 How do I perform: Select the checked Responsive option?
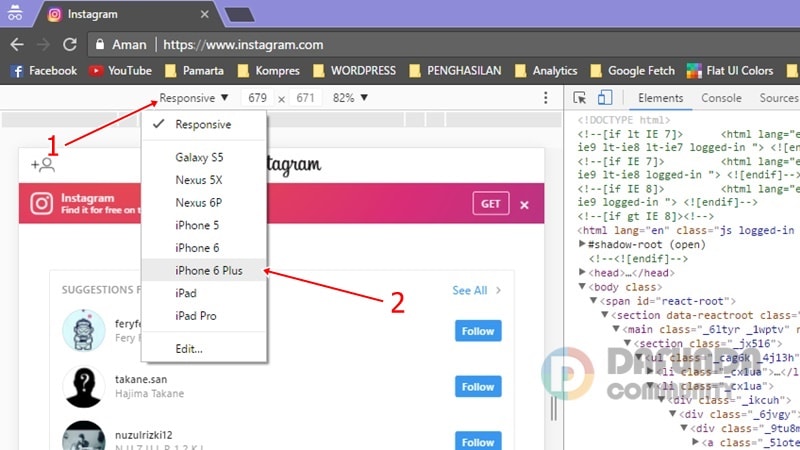tap(203, 125)
